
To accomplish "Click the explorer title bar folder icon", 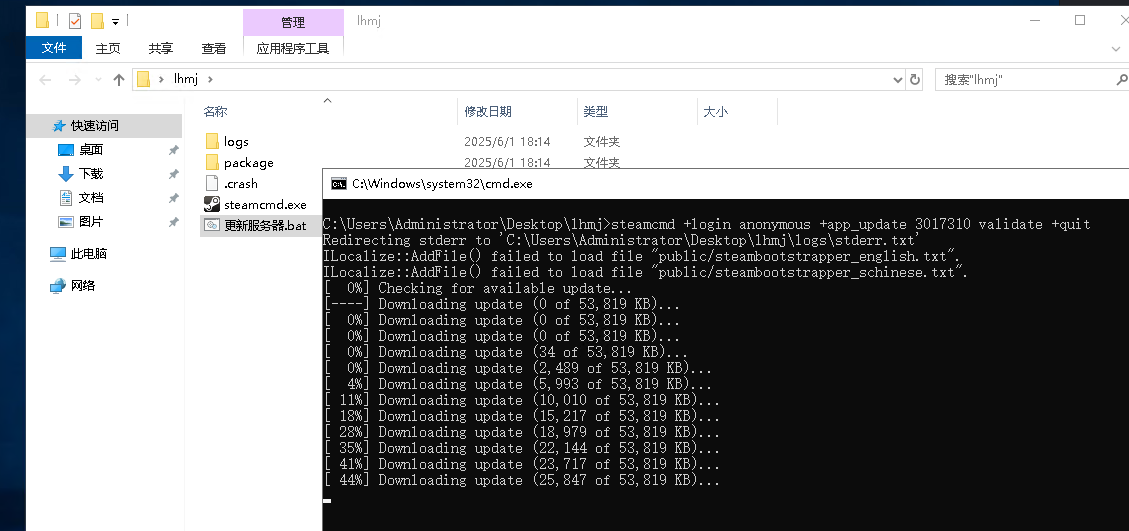I will 42,20.
